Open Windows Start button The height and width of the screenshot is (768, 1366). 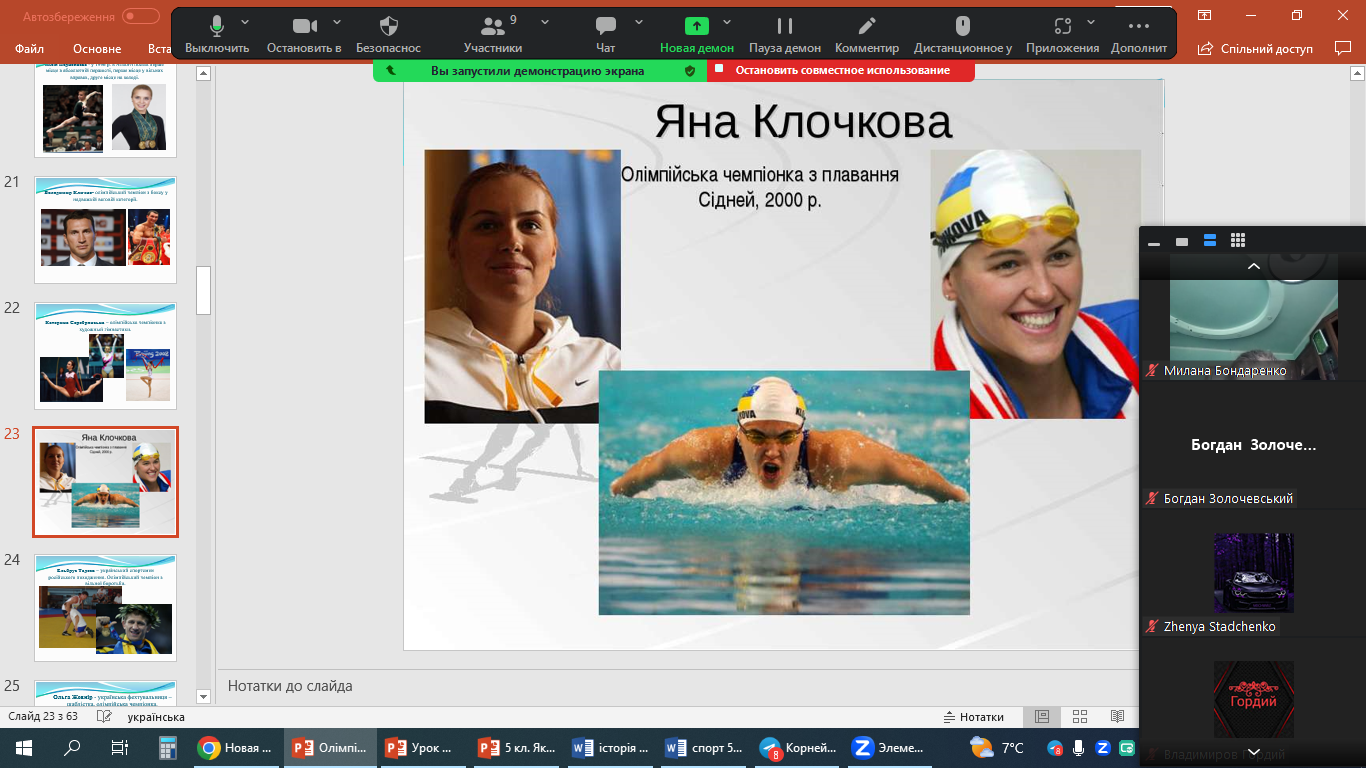(x=23, y=747)
